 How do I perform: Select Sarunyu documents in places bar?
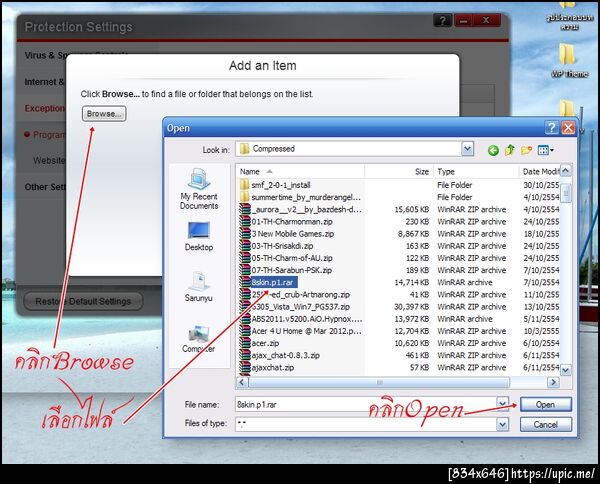199,287
